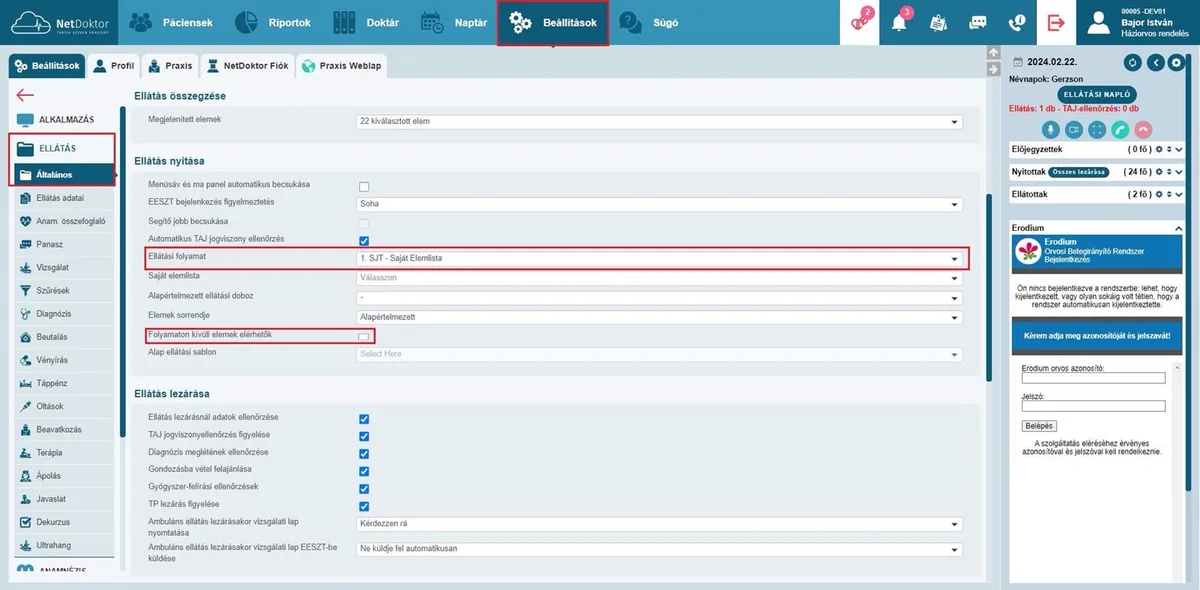Toggle TP lezárás figyelése checkbox
The image size is (1200, 590).
click(364, 506)
